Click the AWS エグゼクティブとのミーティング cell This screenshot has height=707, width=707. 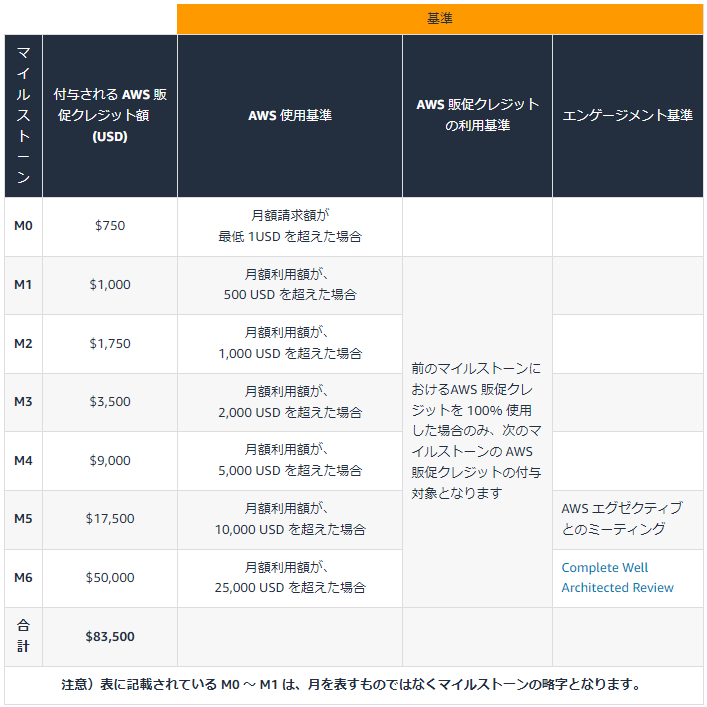pyautogui.click(x=628, y=519)
